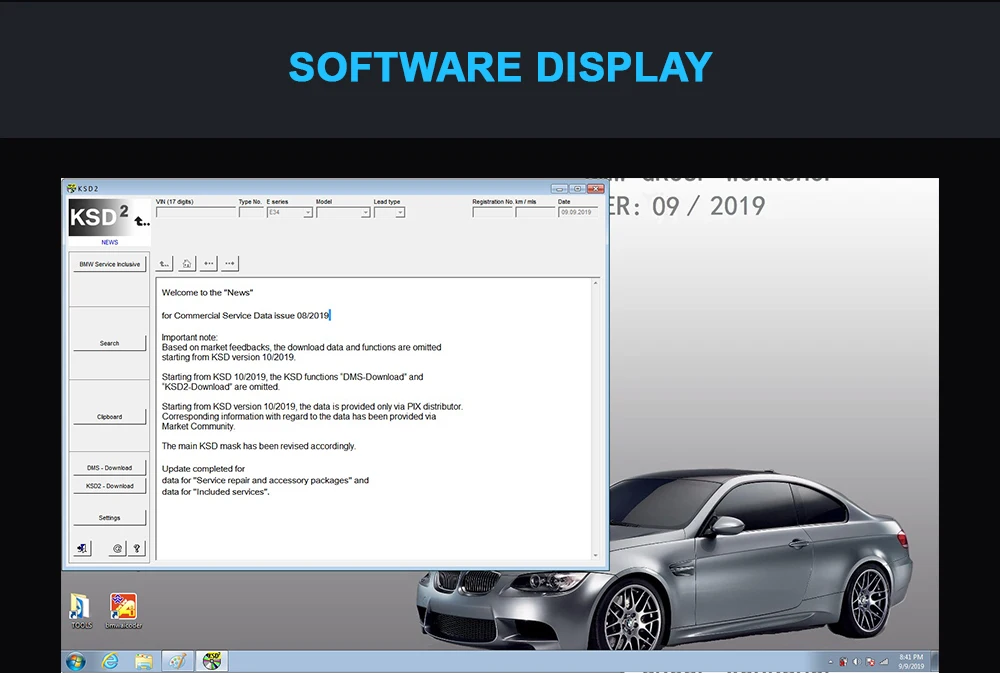Click the Clipboard button
1000x673 pixels.
110,417
